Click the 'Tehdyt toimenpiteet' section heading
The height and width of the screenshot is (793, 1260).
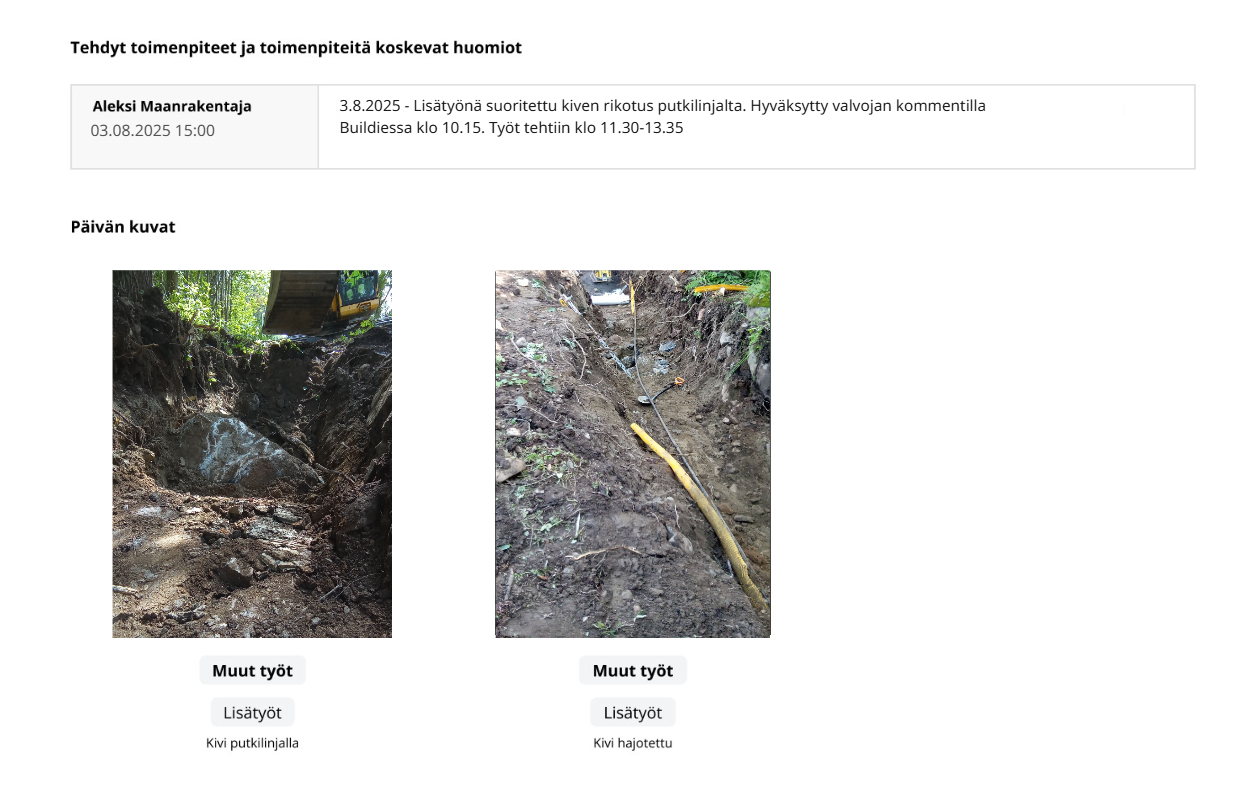[x=296, y=47]
